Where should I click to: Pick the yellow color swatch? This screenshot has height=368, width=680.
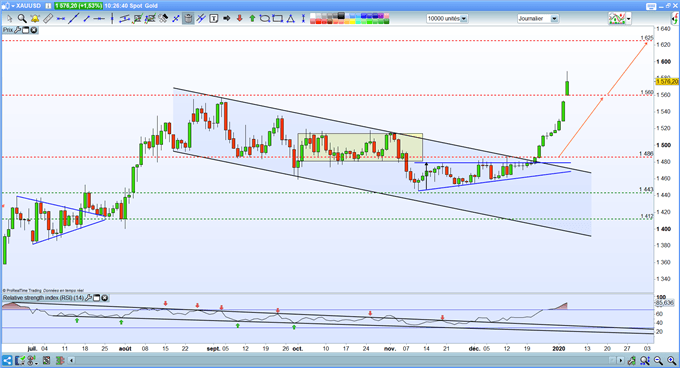[353, 21]
